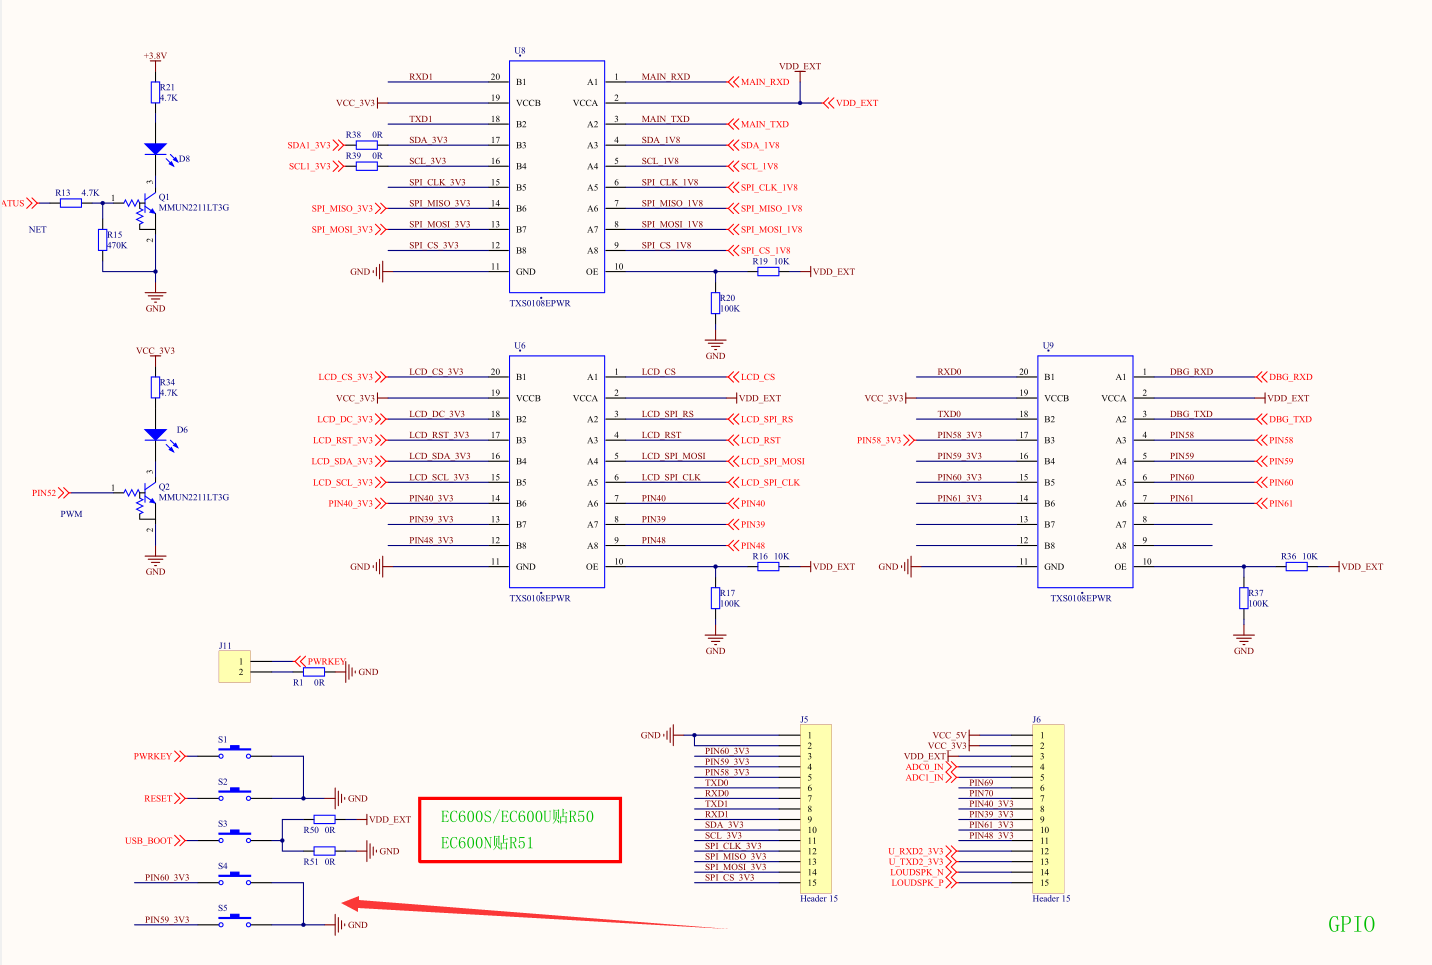The width and height of the screenshot is (1432, 965).
Task: Click the R19 10K resistor
Action: coord(768,271)
